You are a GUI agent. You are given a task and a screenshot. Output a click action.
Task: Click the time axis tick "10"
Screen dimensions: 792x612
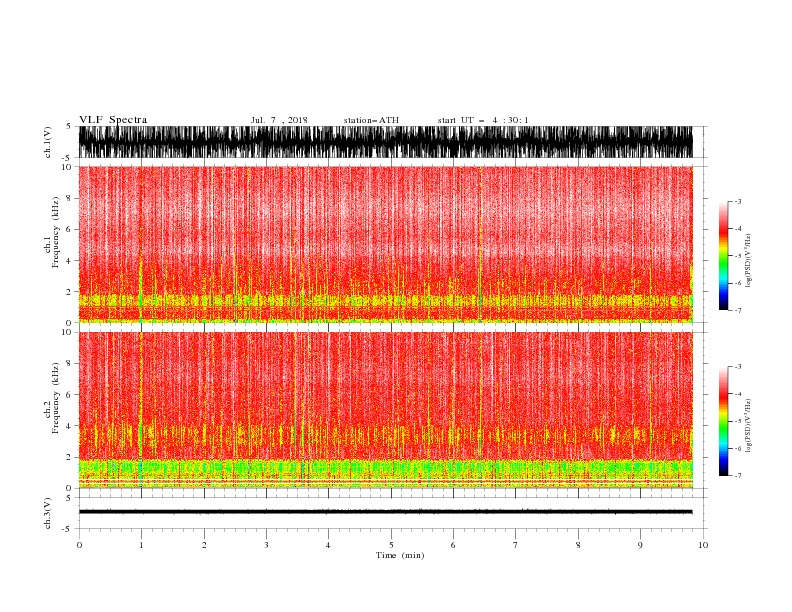(703, 545)
